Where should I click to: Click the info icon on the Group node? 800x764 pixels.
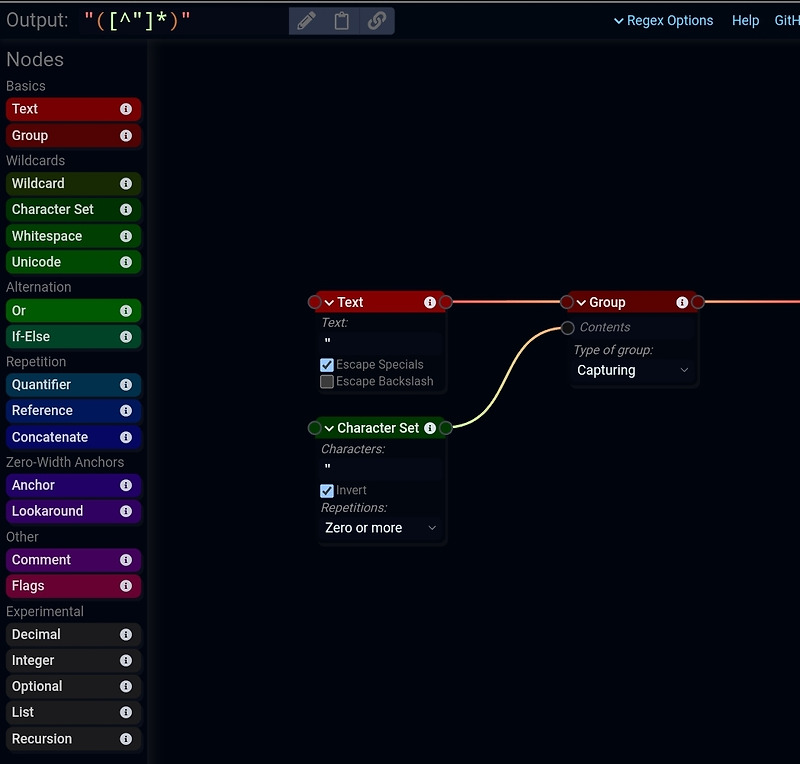682,301
